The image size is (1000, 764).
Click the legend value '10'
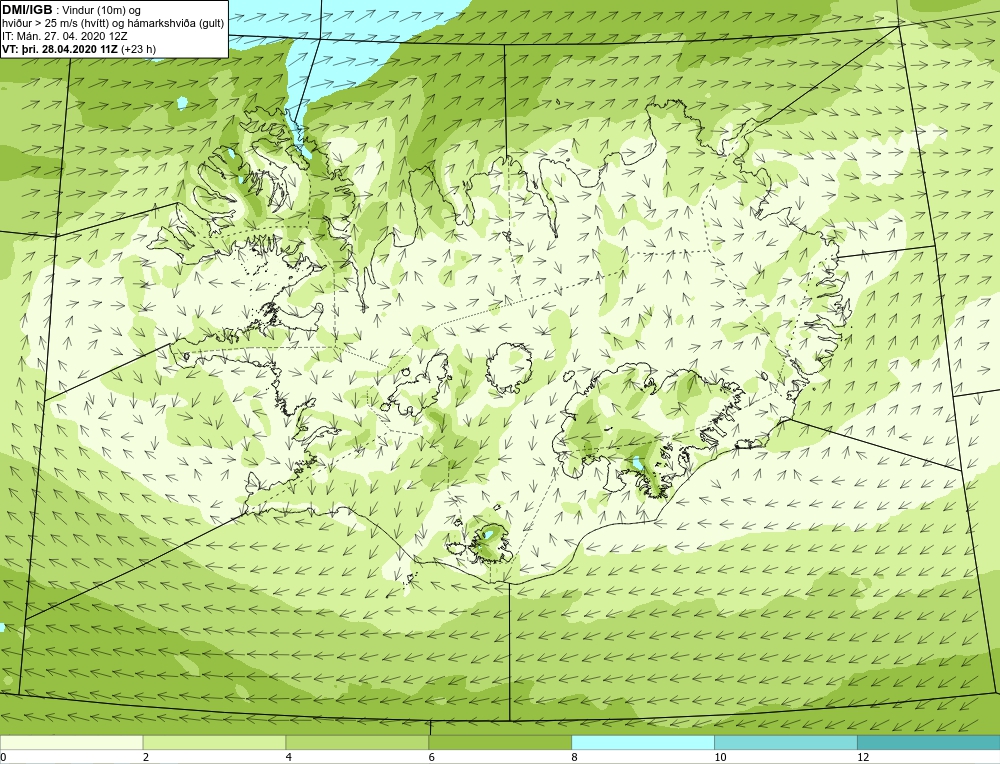(720, 757)
